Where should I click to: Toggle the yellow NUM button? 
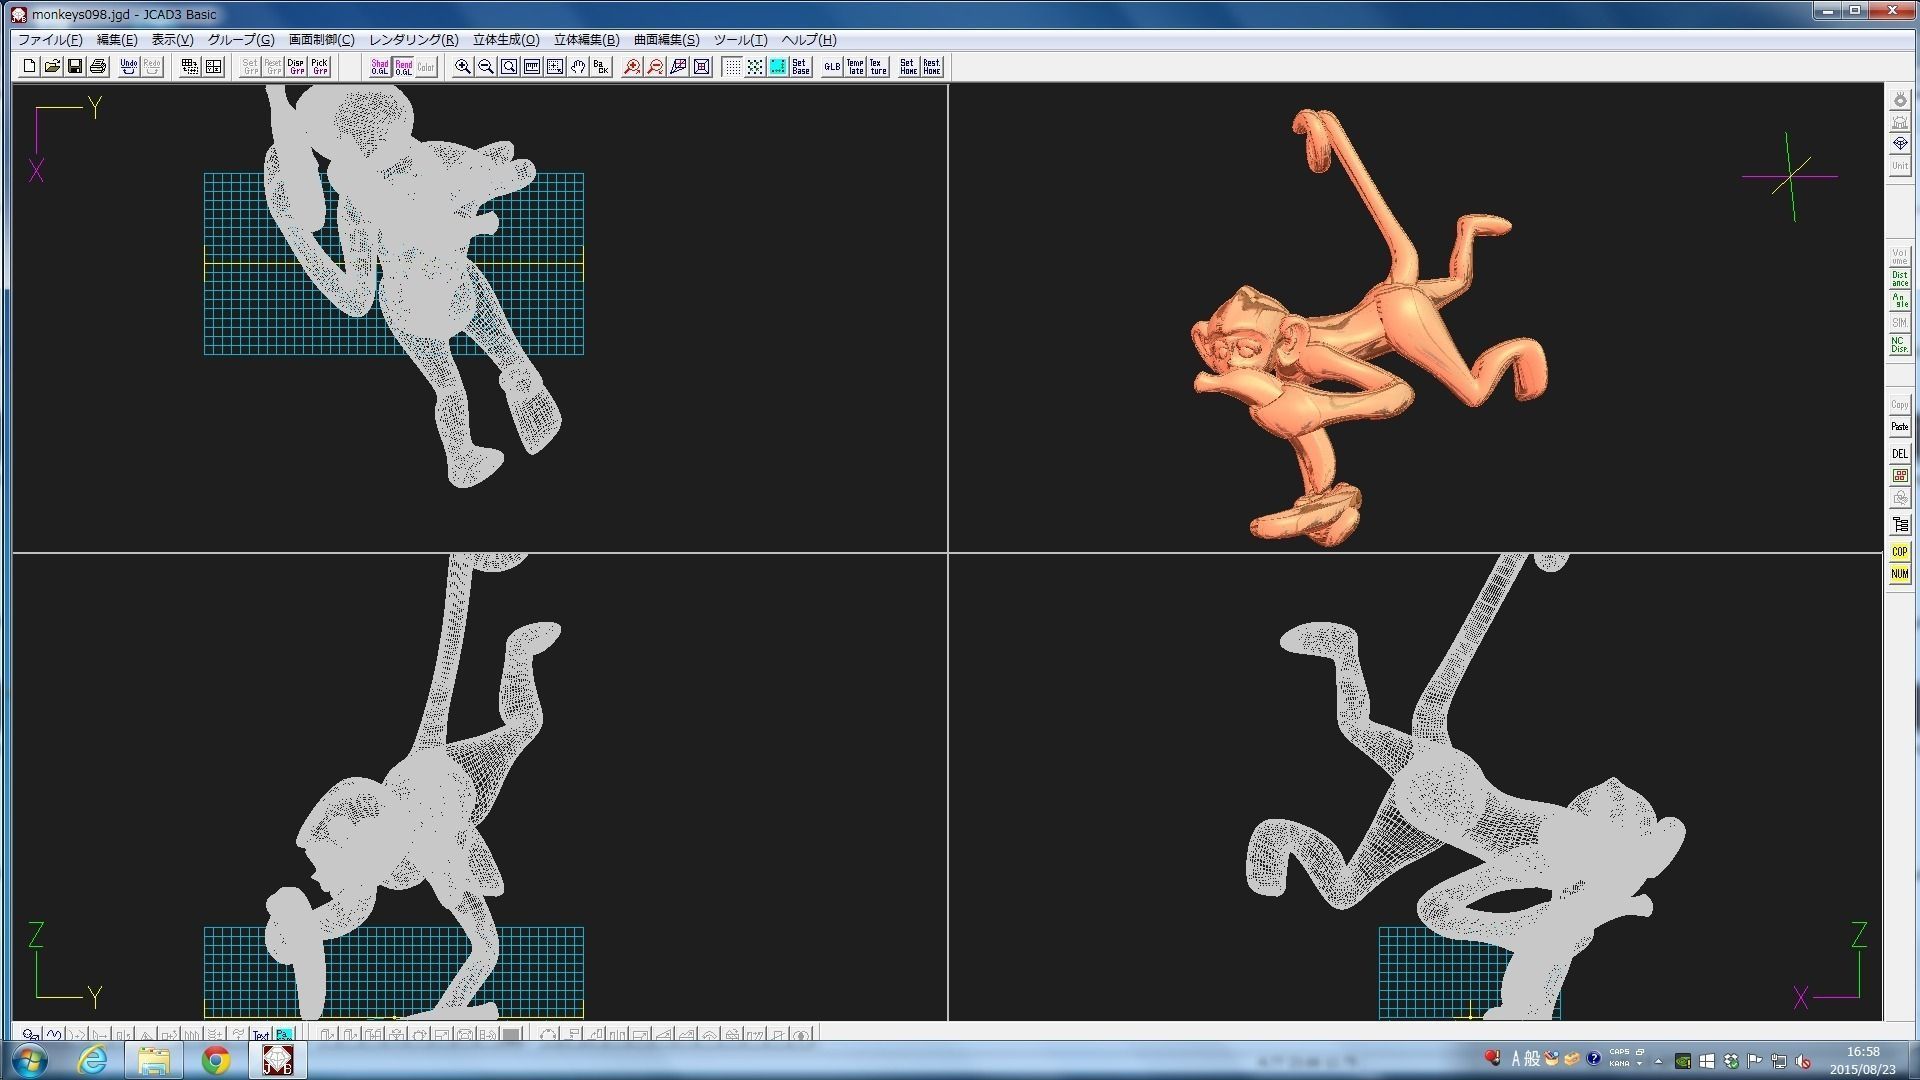click(x=1899, y=574)
